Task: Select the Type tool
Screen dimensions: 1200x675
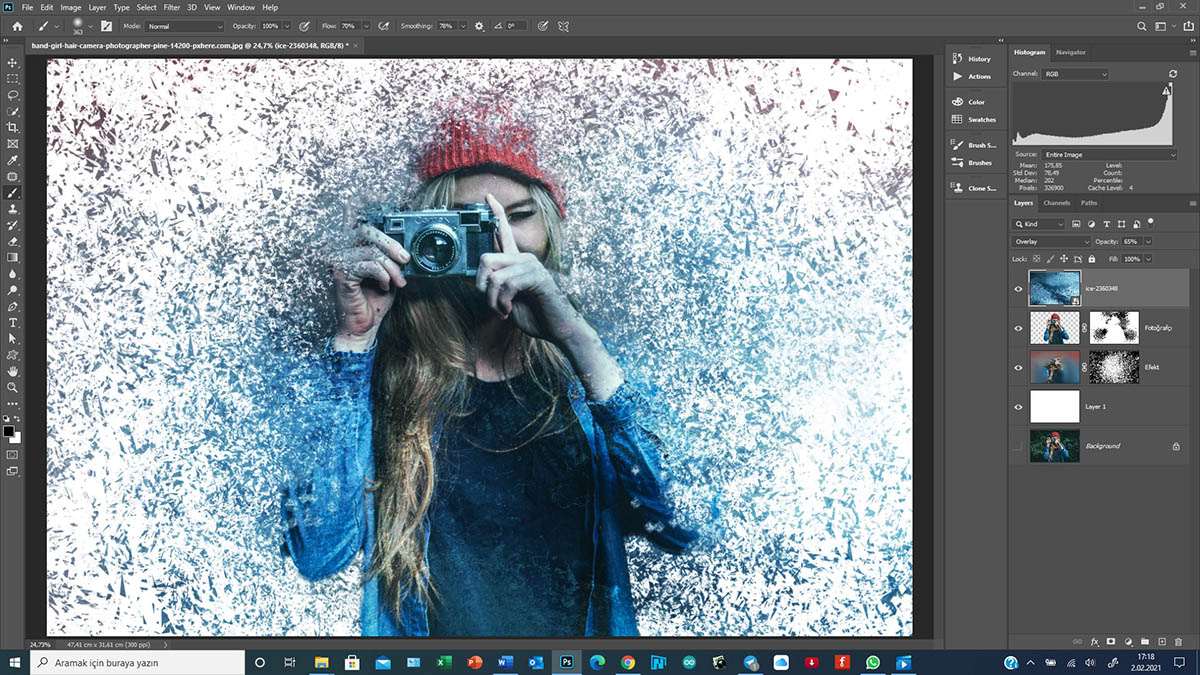Action: click(x=13, y=322)
